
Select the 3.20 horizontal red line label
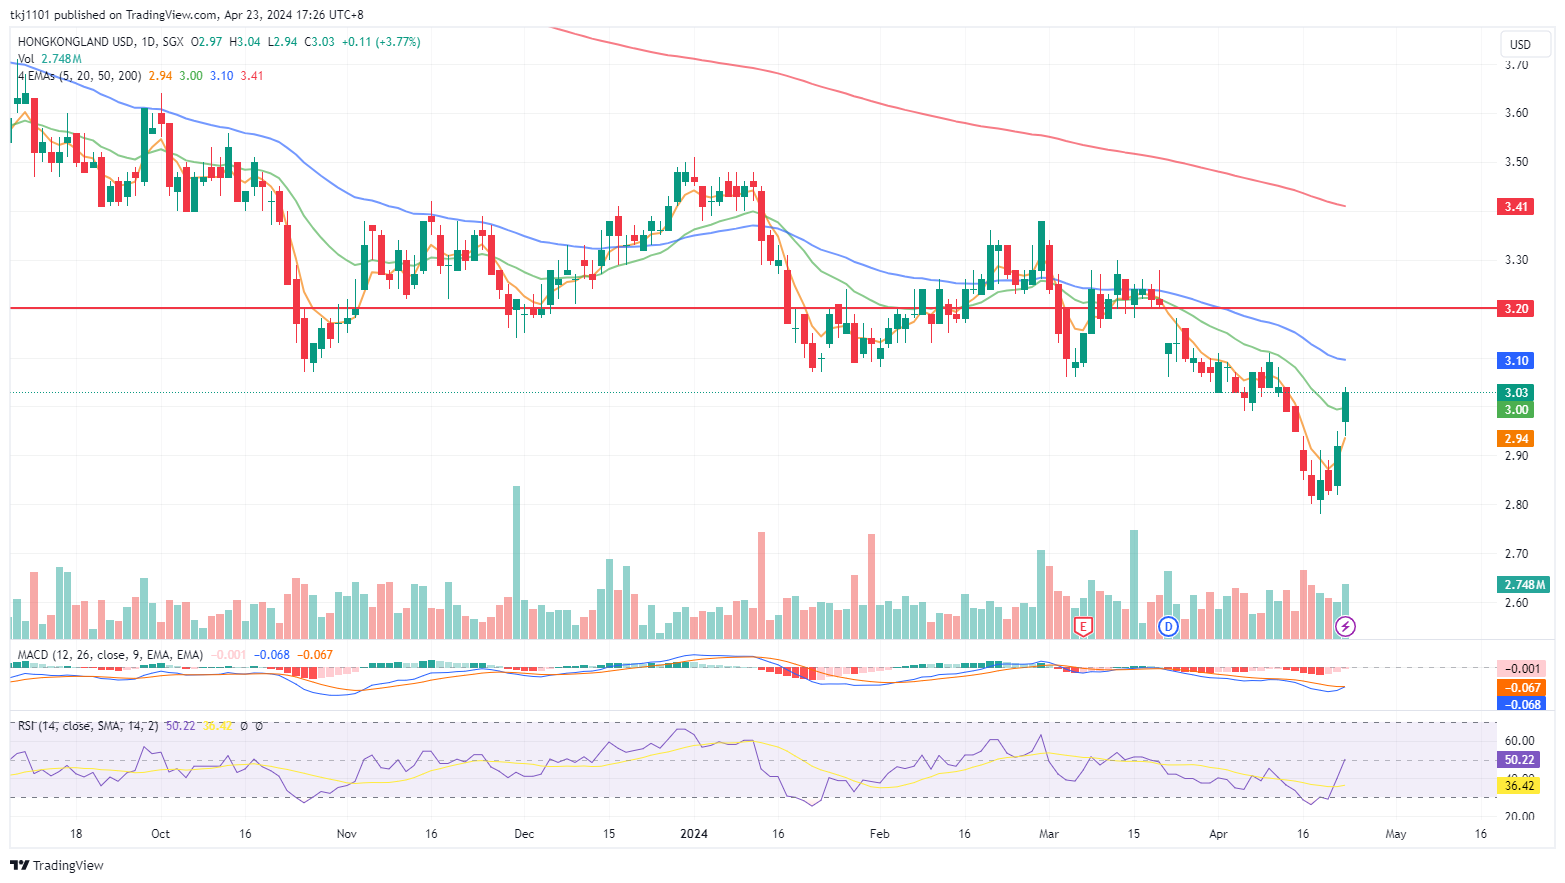[1517, 308]
